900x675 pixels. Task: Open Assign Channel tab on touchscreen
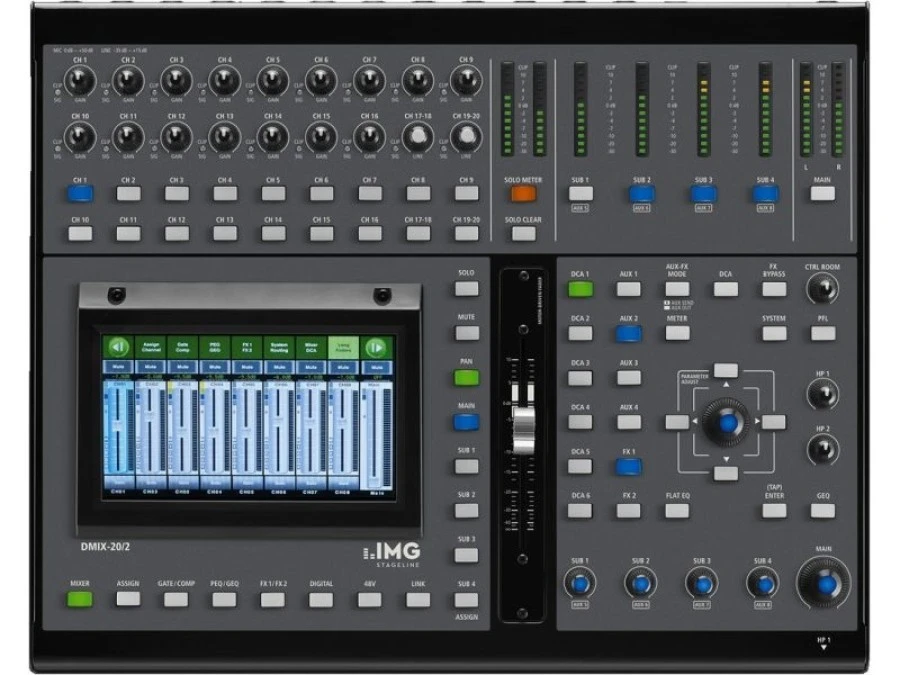(x=152, y=348)
